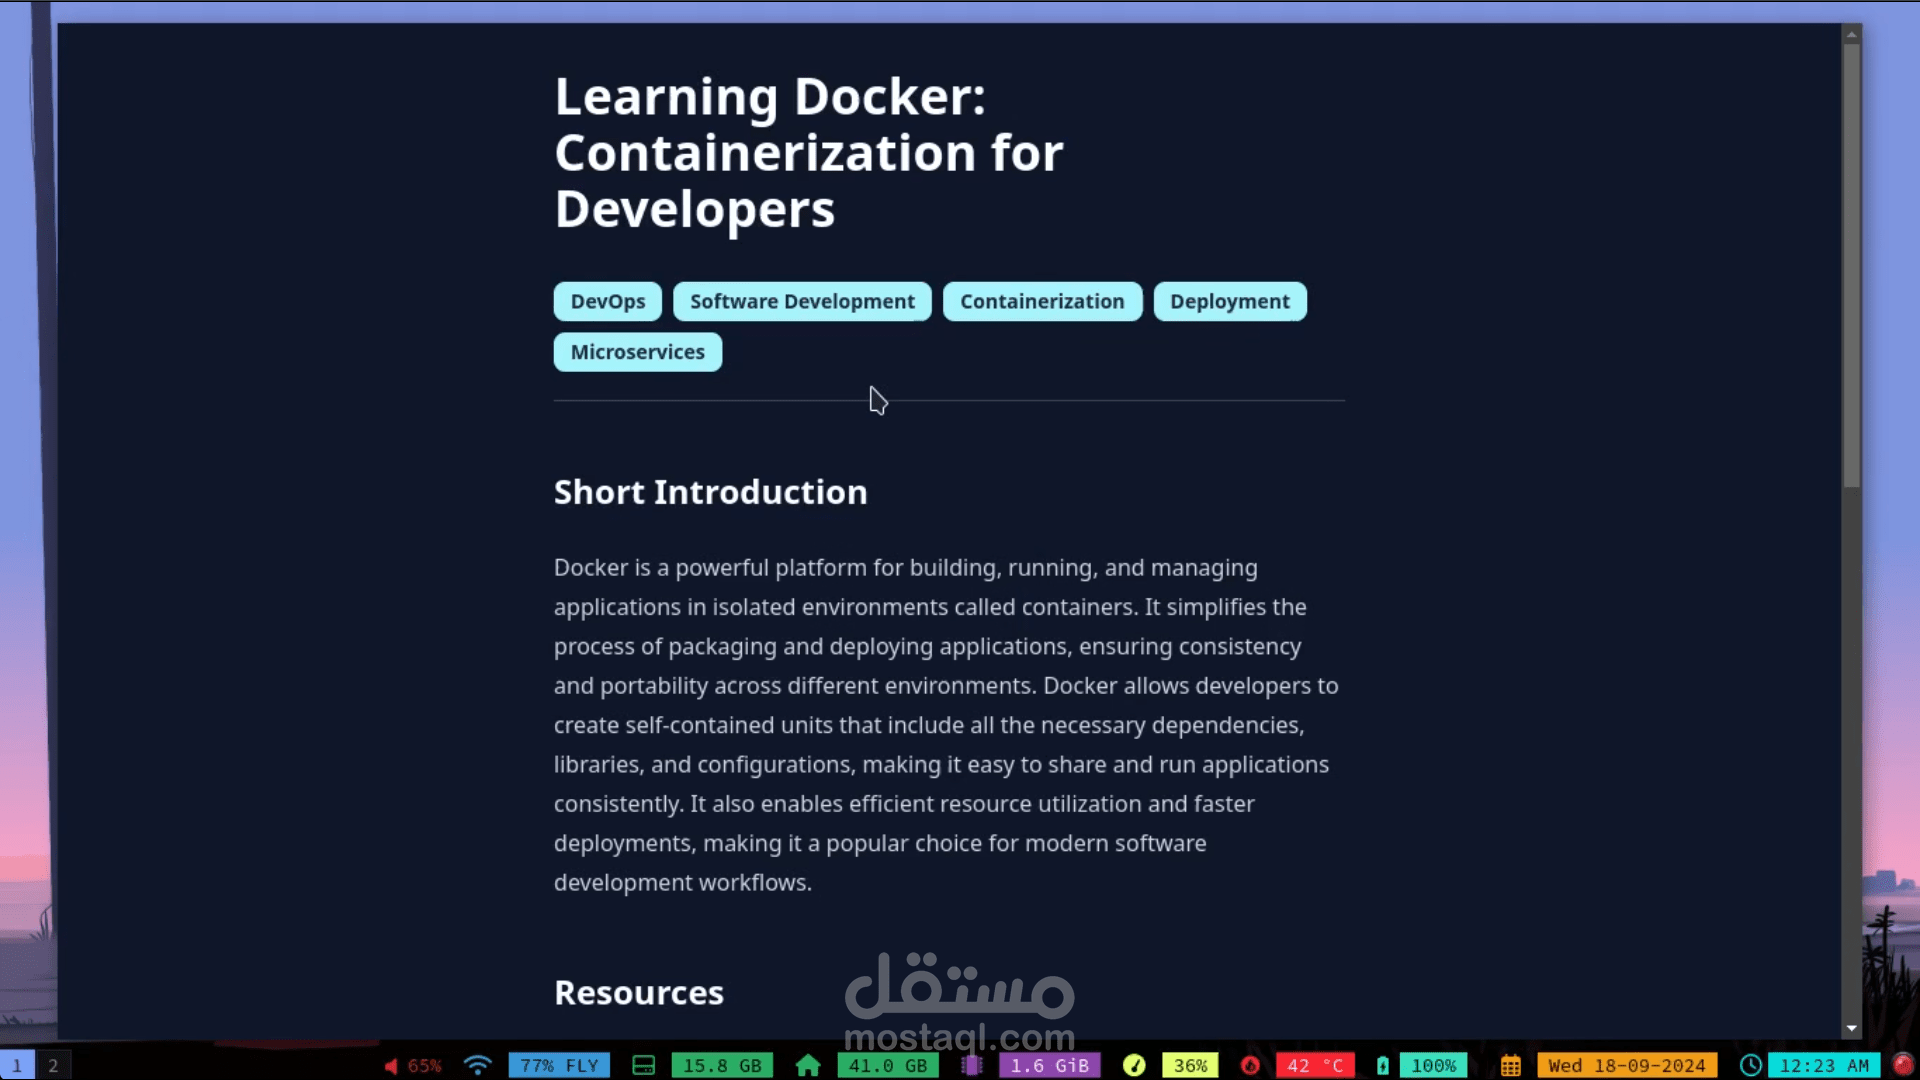Viewport: 1920px width, 1080px height.
Task: Click the scrollbar up arrow
Action: point(1852,34)
